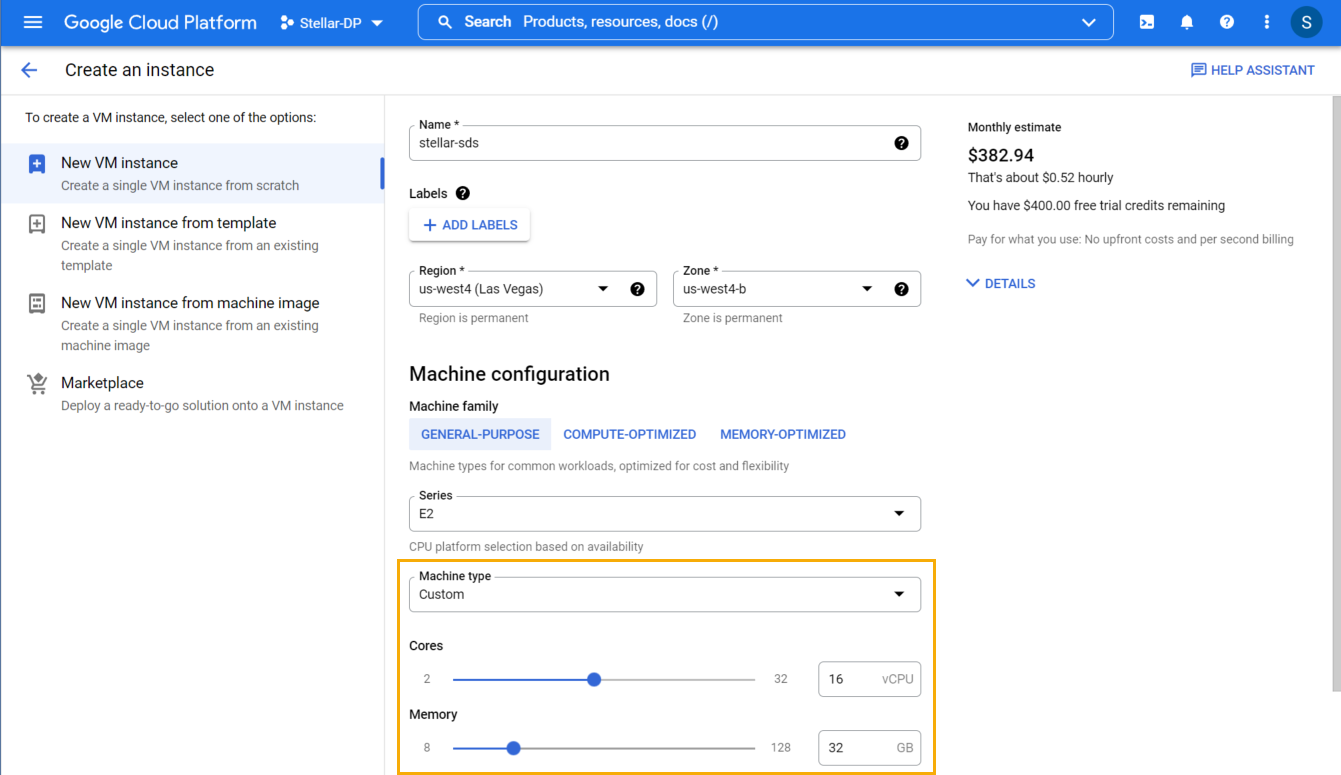Open the top bar help icon
This screenshot has width=1341, height=775.
click(x=1227, y=22)
